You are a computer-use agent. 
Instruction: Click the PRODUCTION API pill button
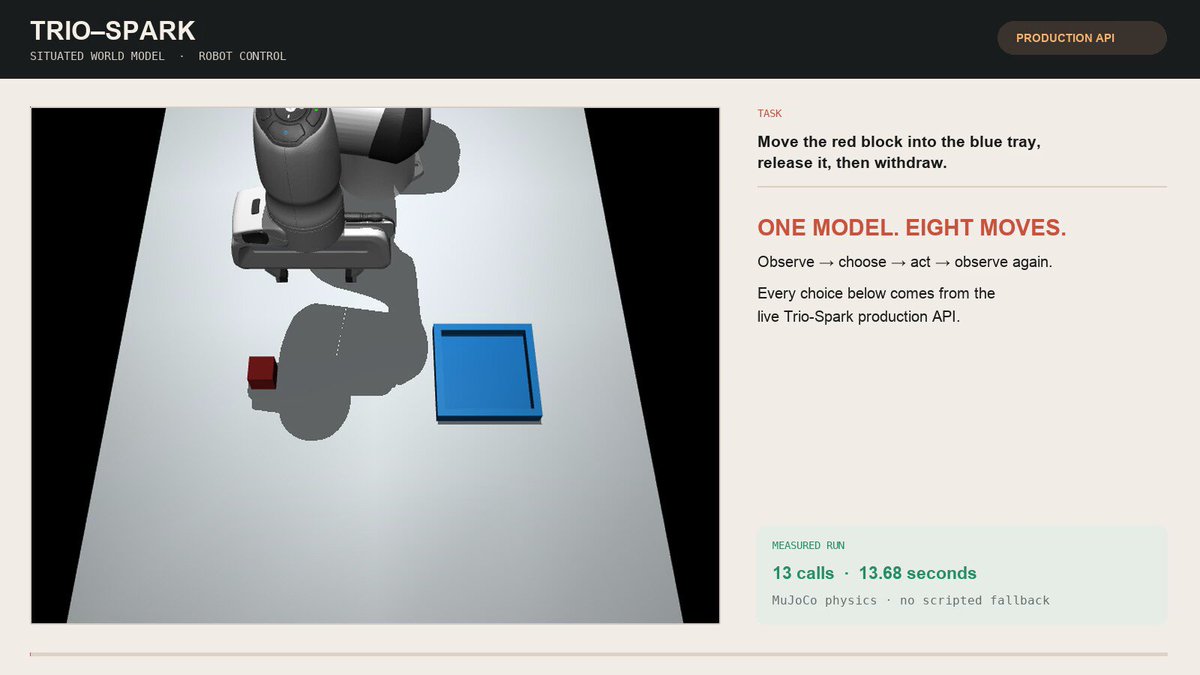(x=1082, y=38)
